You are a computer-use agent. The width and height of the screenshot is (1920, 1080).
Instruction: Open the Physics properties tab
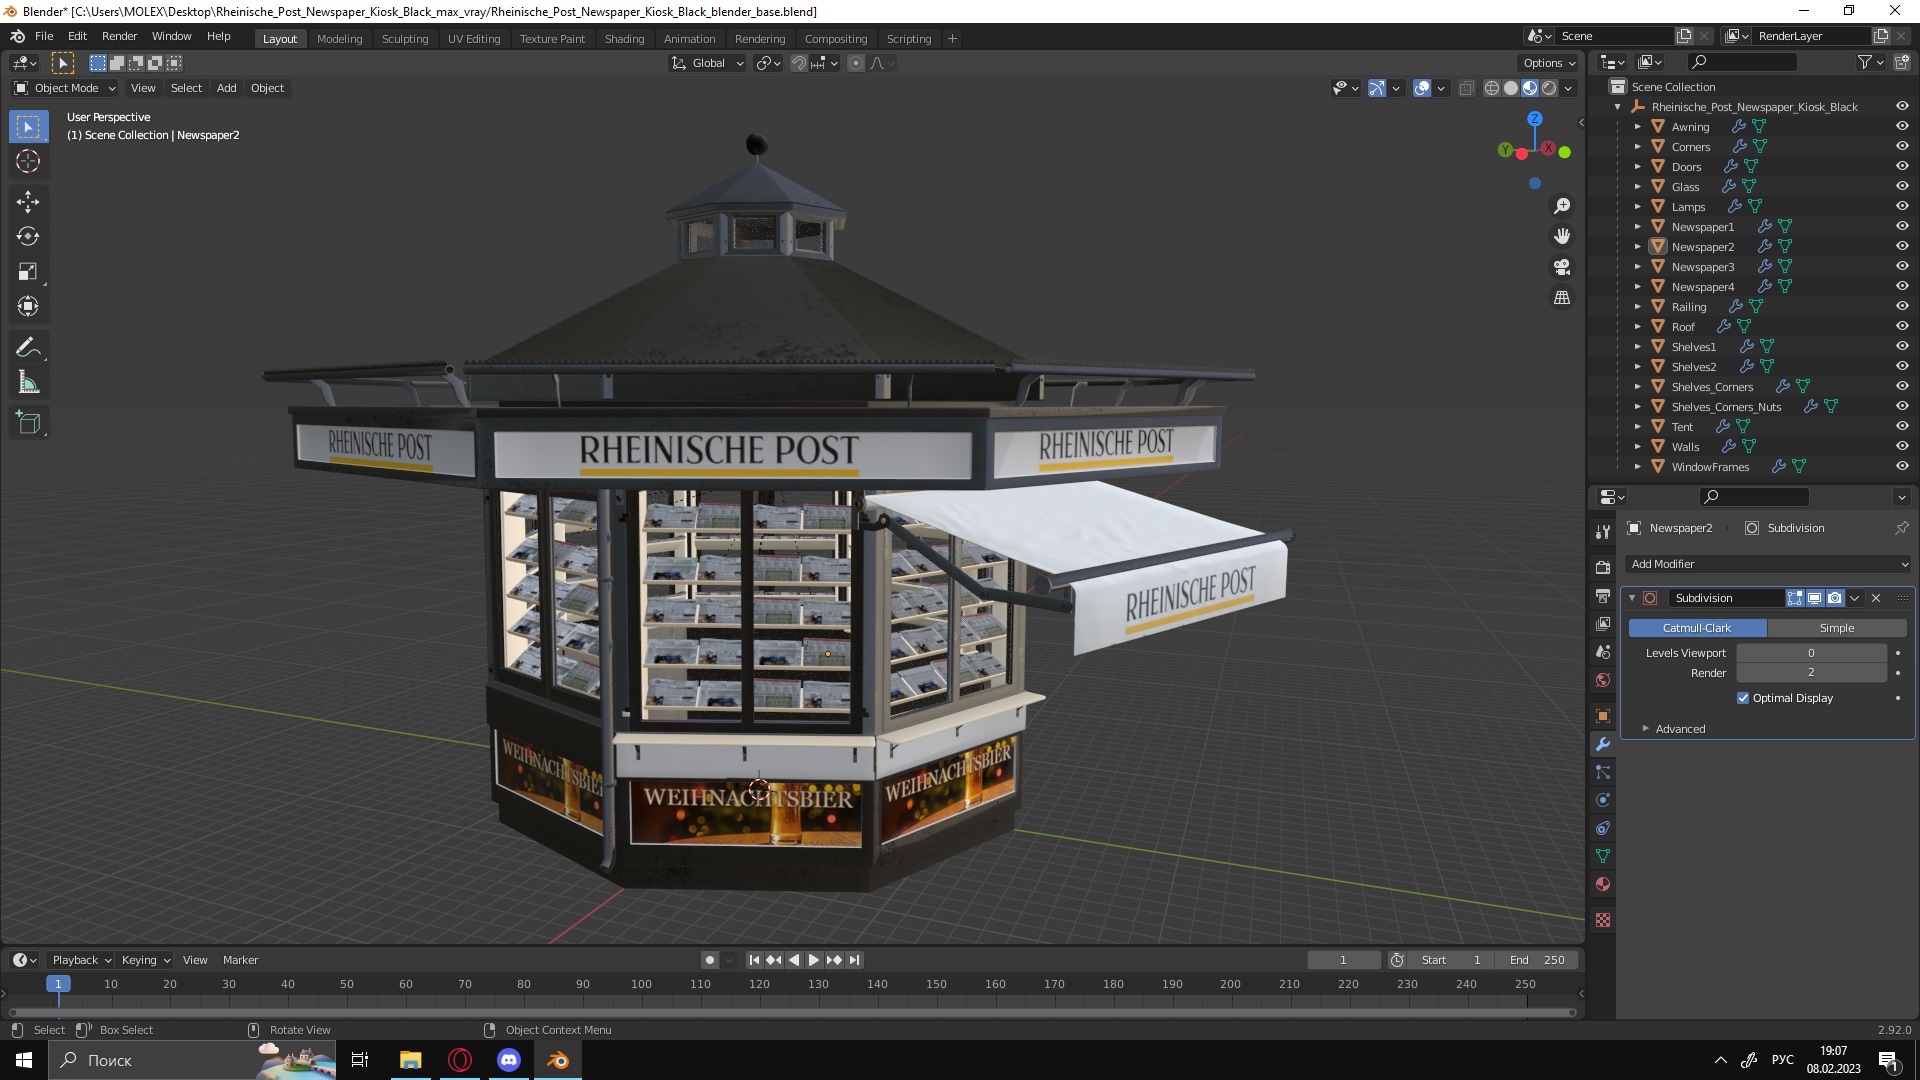point(1603,800)
